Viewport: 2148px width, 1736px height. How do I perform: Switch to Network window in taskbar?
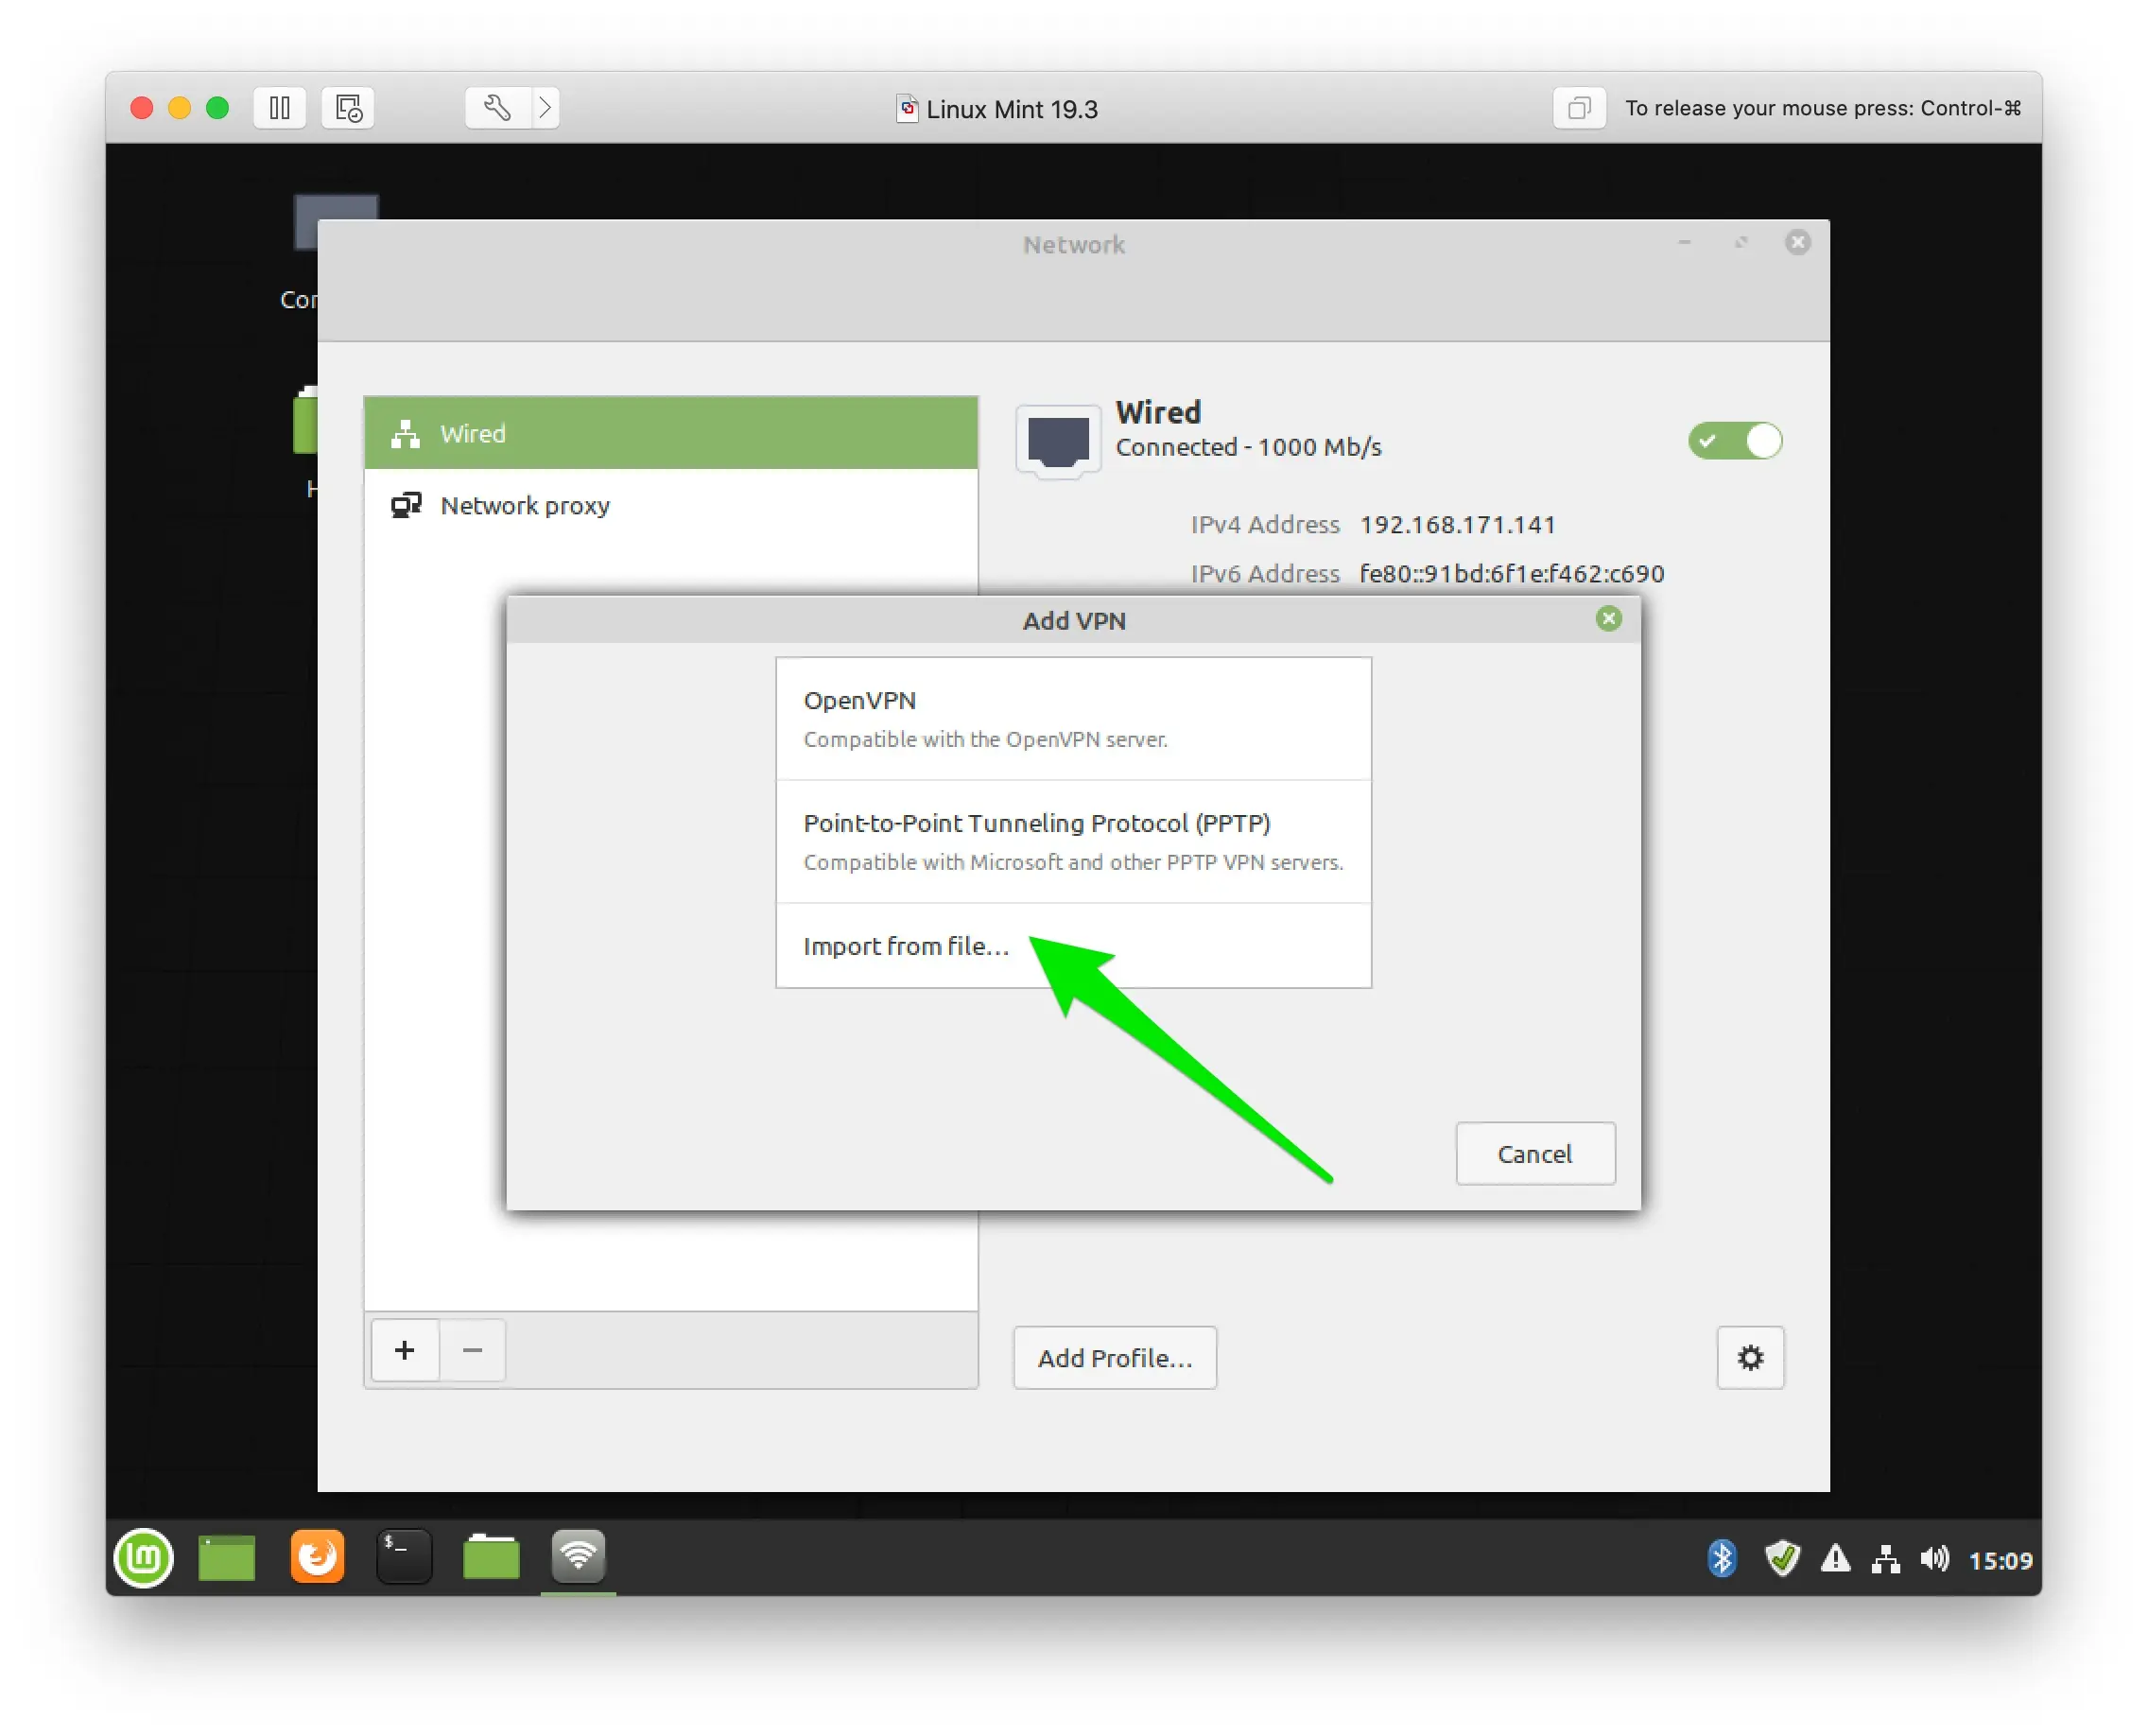pyautogui.click(x=578, y=1557)
